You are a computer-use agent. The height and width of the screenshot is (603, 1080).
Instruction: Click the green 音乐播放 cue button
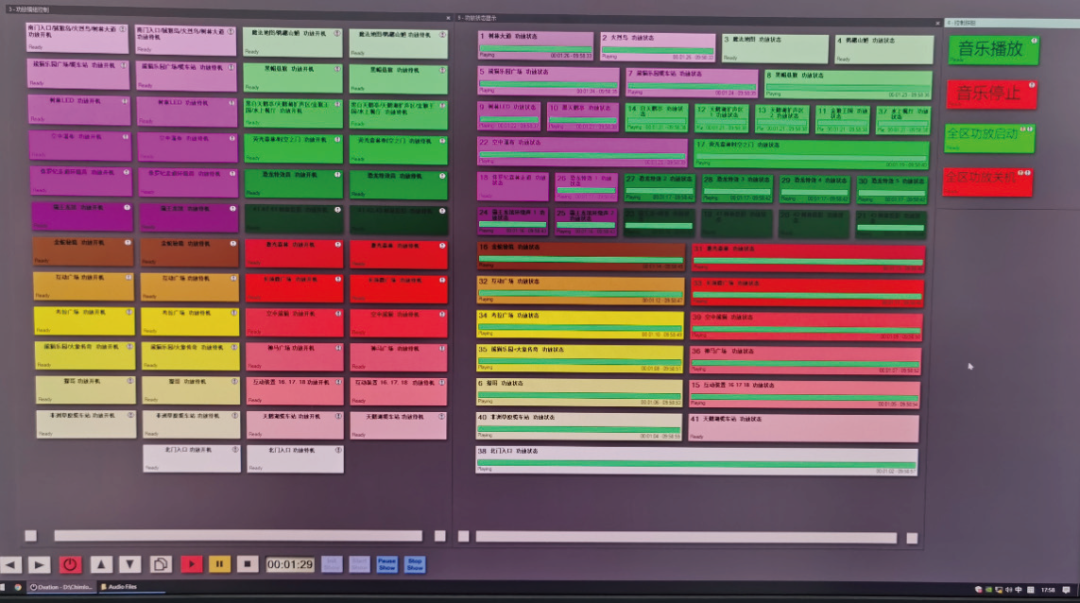pos(992,50)
